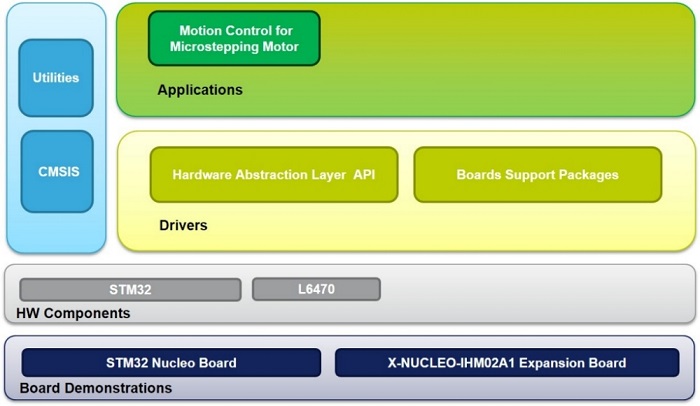Select the STM32 Nucleo Board bar
This screenshot has height=406, width=700.
coord(171,363)
